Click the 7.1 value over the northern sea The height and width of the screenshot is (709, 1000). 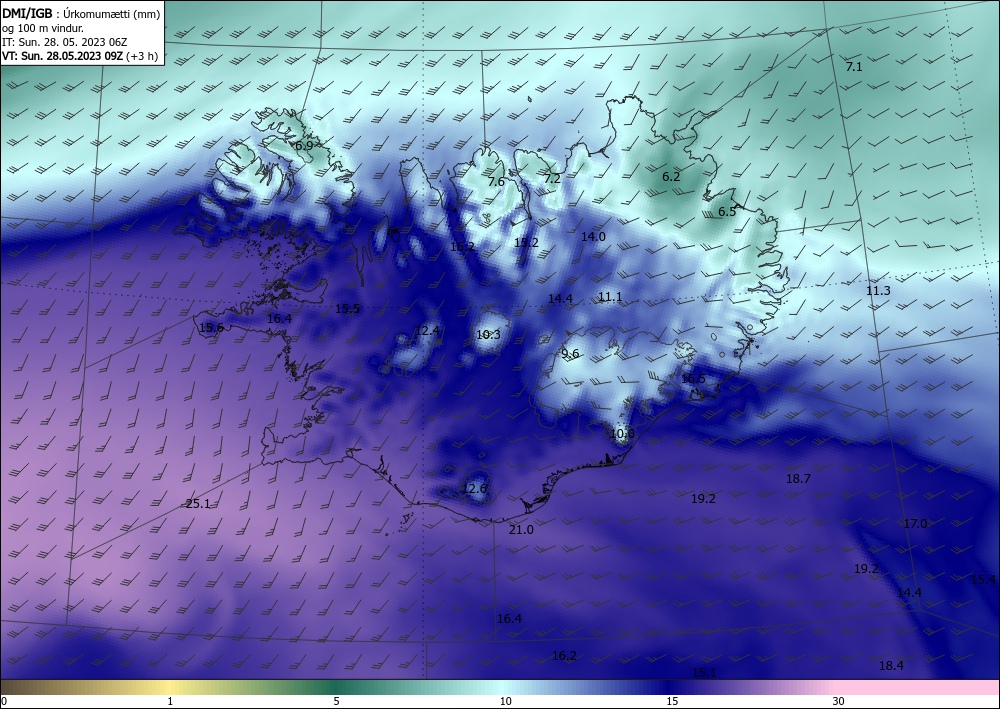click(x=854, y=66)
